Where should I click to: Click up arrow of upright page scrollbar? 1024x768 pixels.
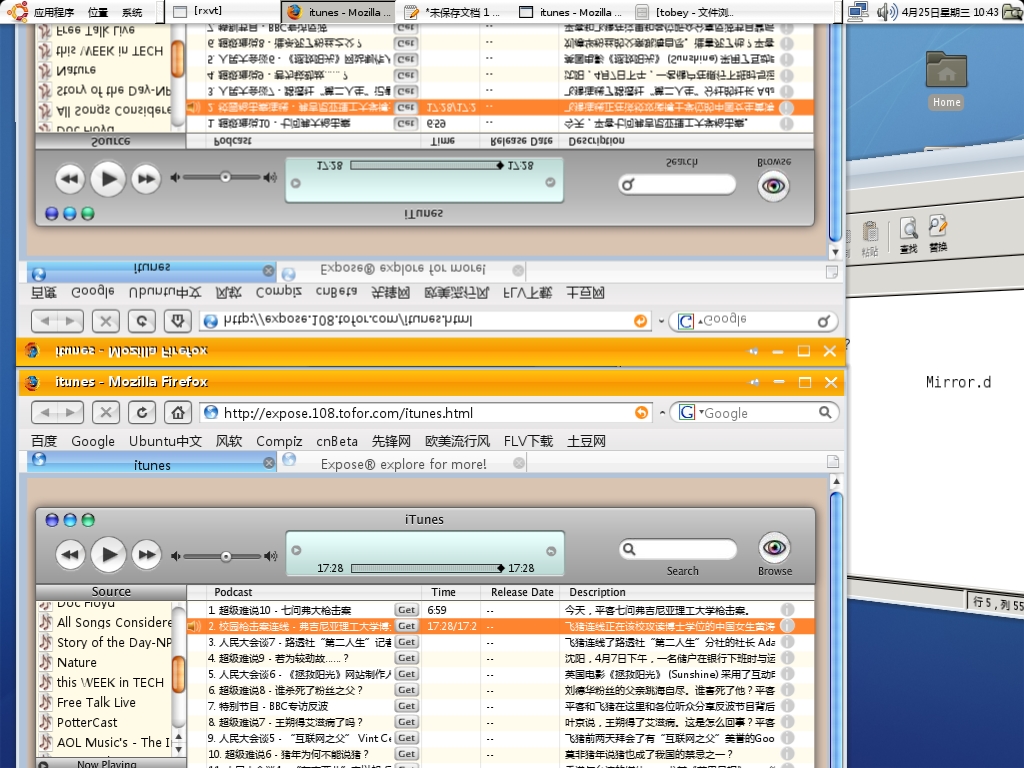click(x=836, y=481)
